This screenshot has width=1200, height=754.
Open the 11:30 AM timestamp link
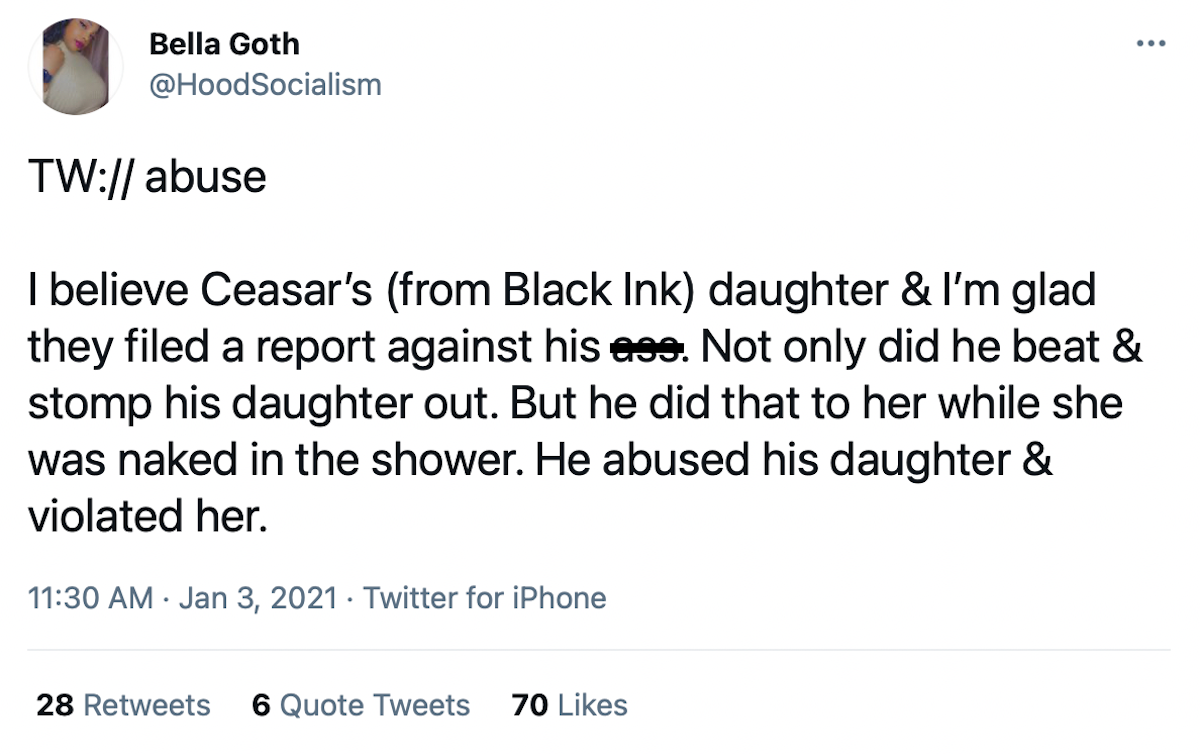[91, 598]
